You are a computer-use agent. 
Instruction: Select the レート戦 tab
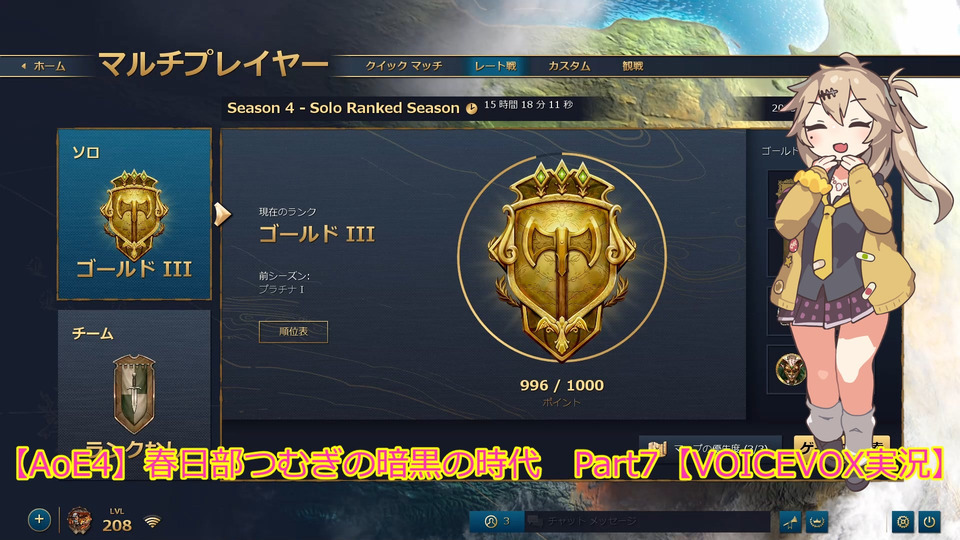(x=495, y=66)
